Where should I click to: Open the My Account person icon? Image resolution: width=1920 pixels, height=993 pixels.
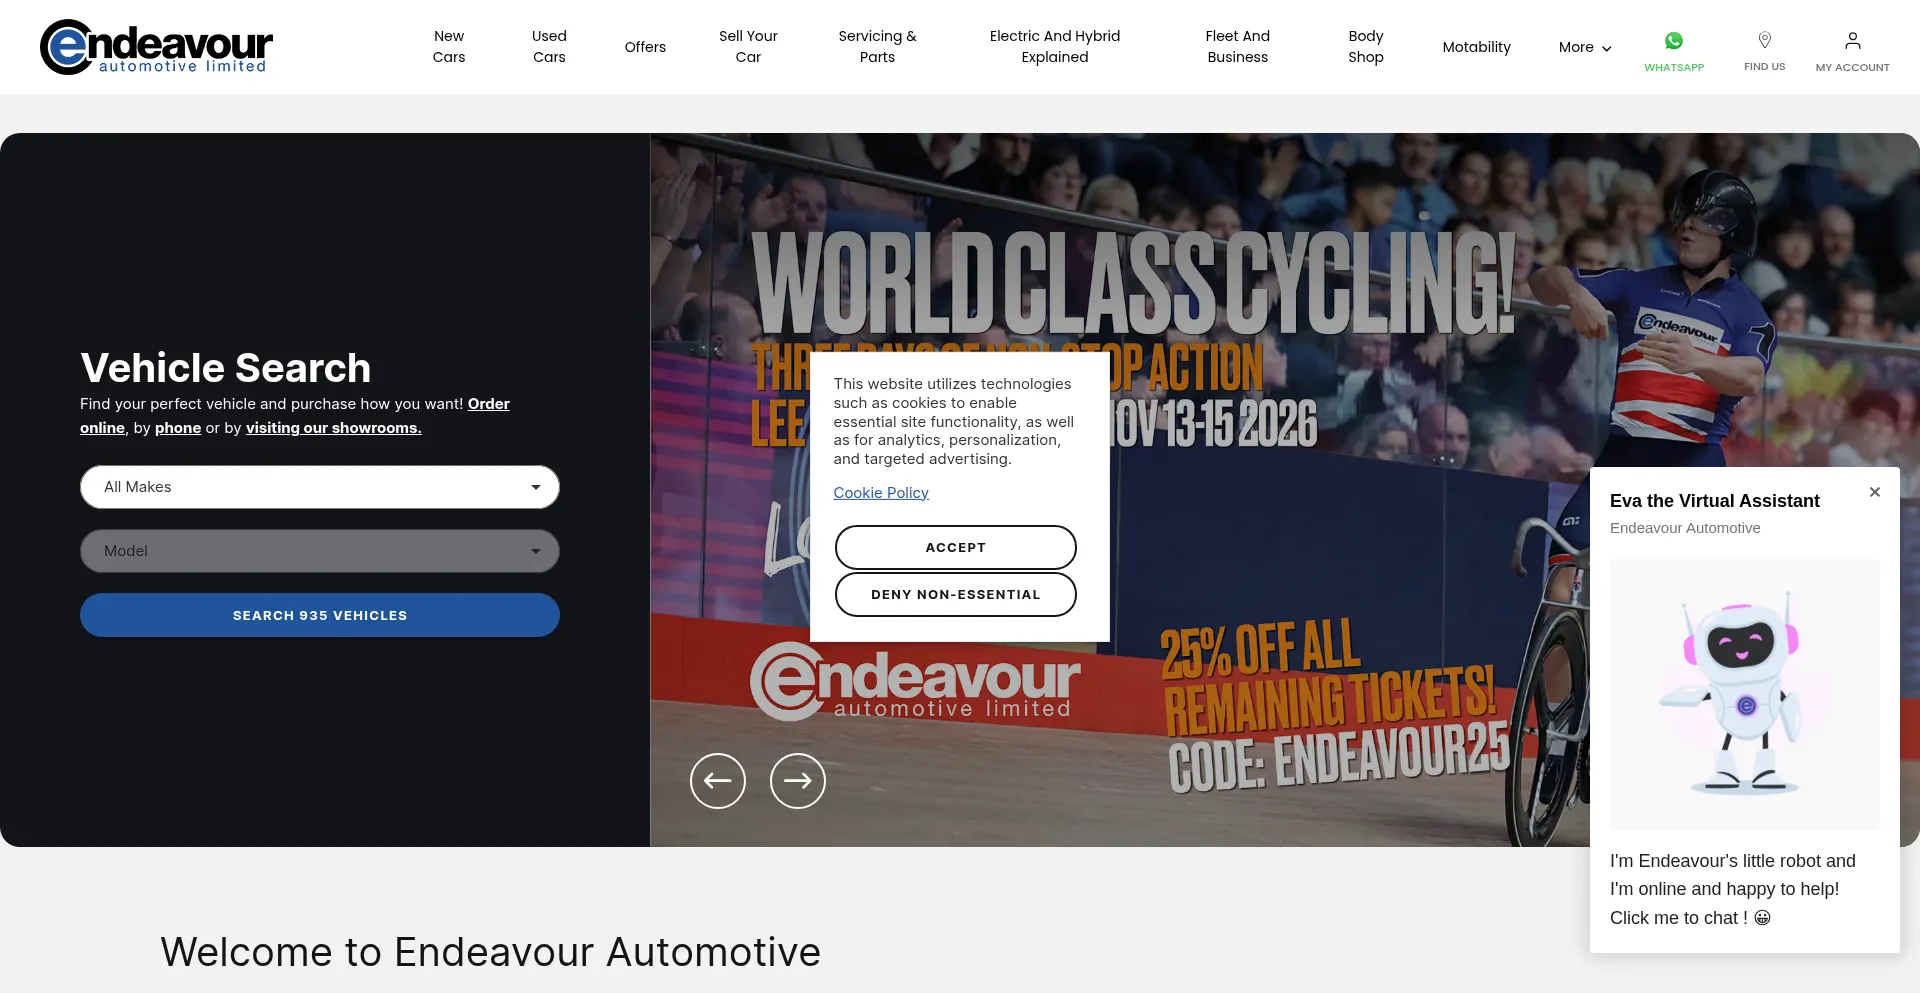point(1852,41)
